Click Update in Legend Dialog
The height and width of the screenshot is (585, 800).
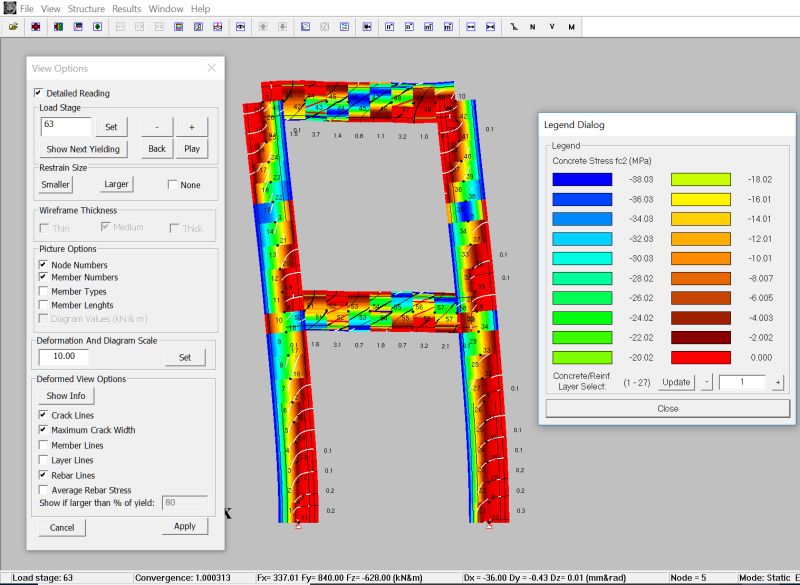point(676,382)
